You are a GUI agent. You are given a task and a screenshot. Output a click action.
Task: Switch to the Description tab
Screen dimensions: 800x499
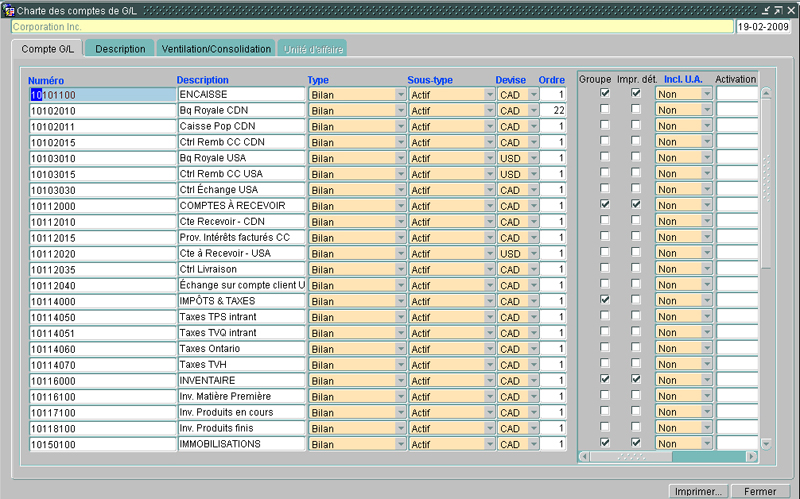click(x=120, y=49)
